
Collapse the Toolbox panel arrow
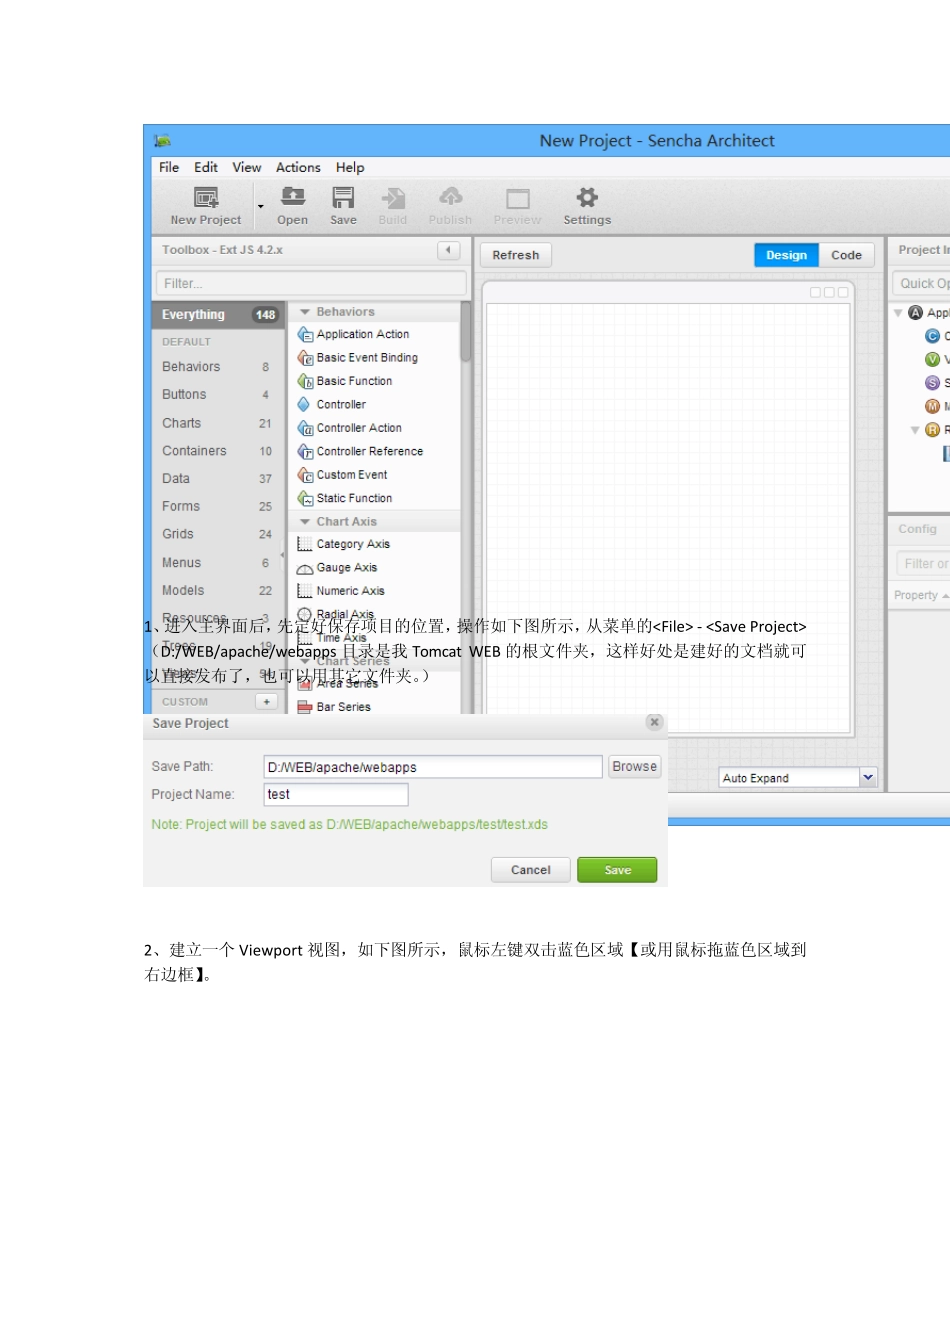448,250
